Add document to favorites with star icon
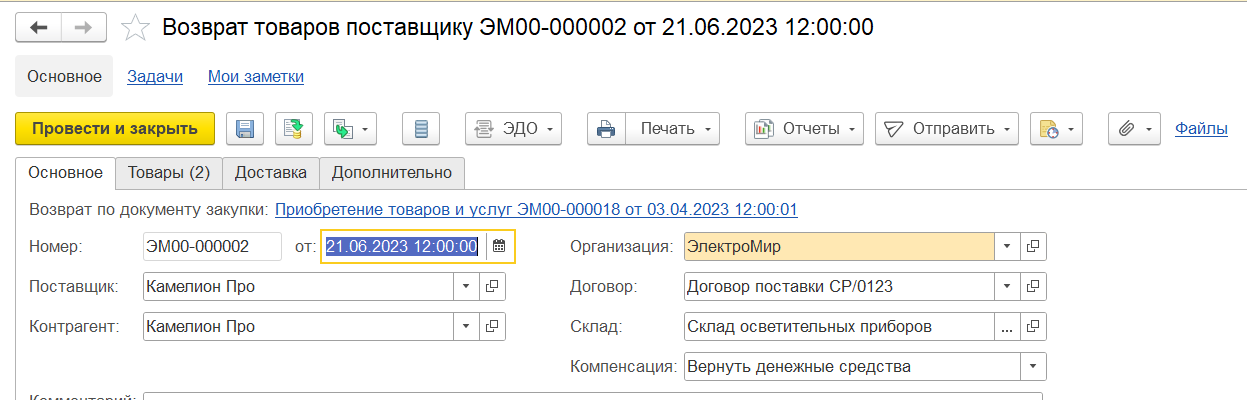The image size is (1247, 400). [134, 28]
